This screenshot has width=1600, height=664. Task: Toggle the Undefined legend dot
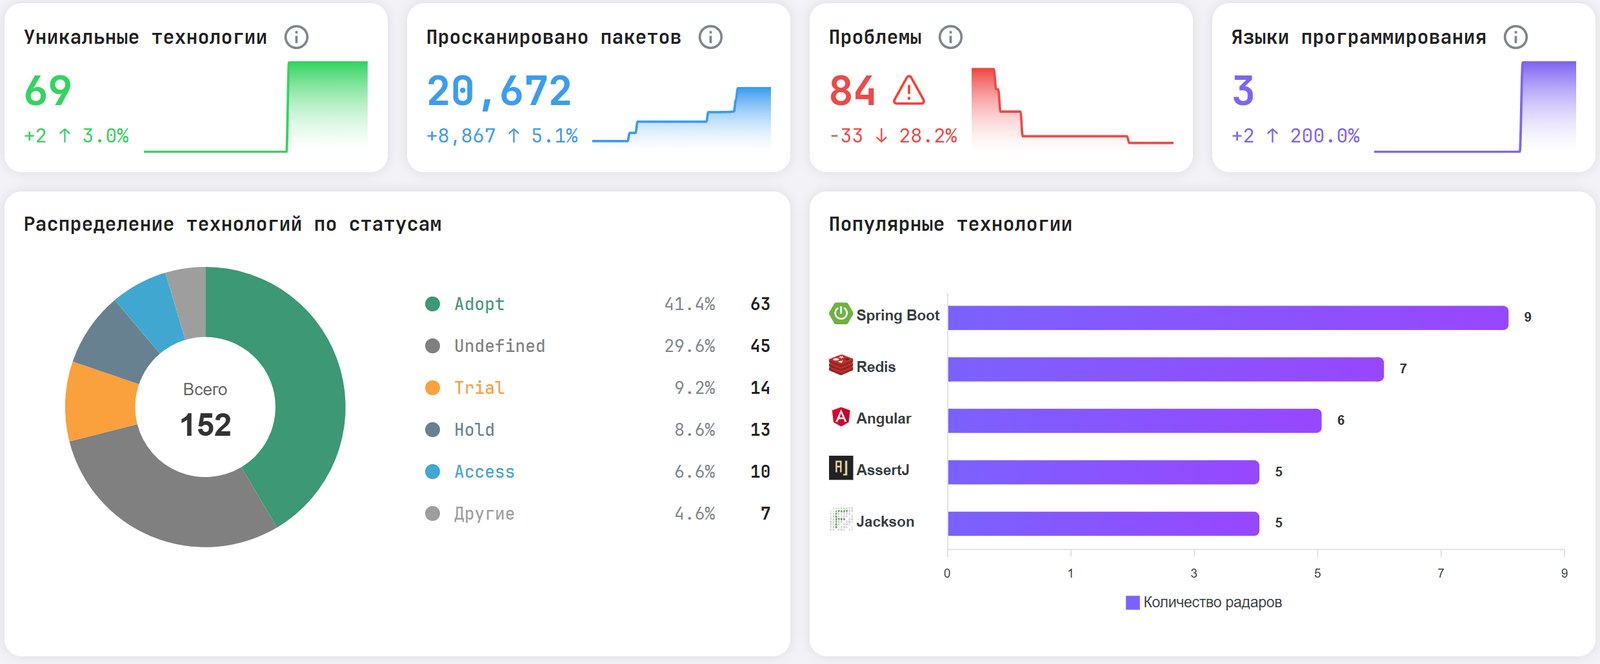coord(433,346)
